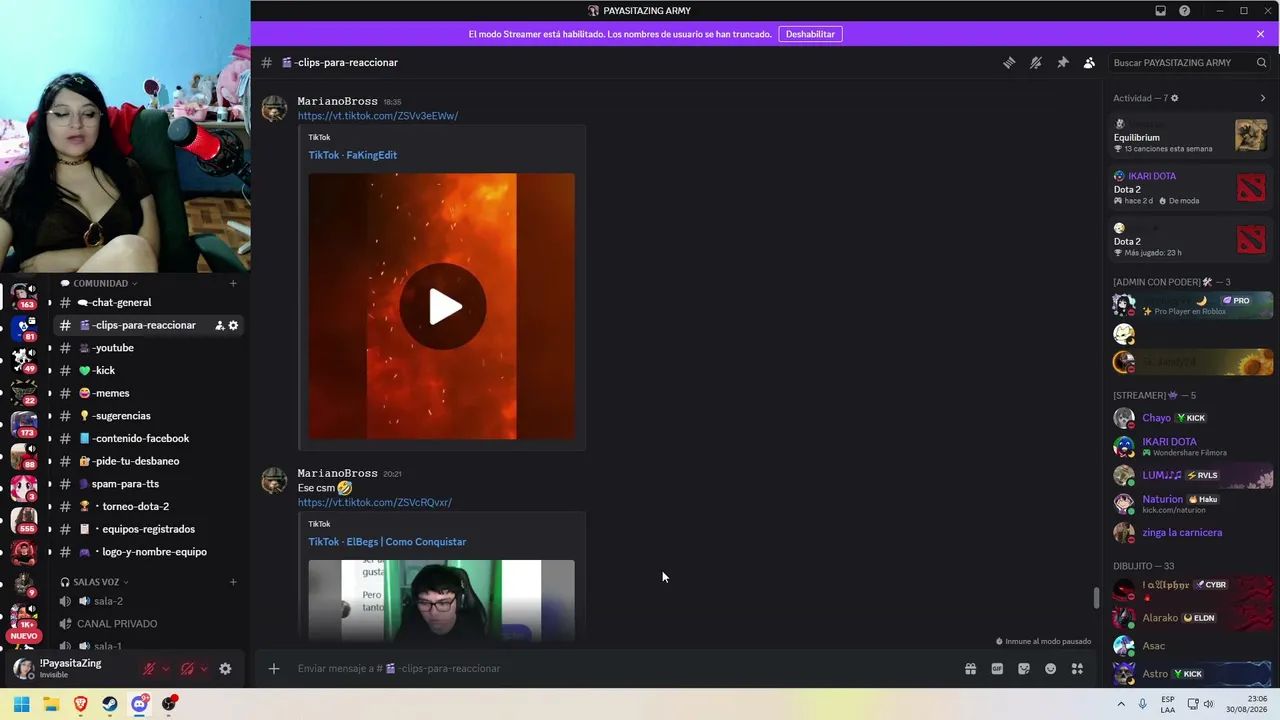Add a channel to COMUNIDAD with plus icon
The width and height of the screenshot is (1280, 720).
(233, 283)
